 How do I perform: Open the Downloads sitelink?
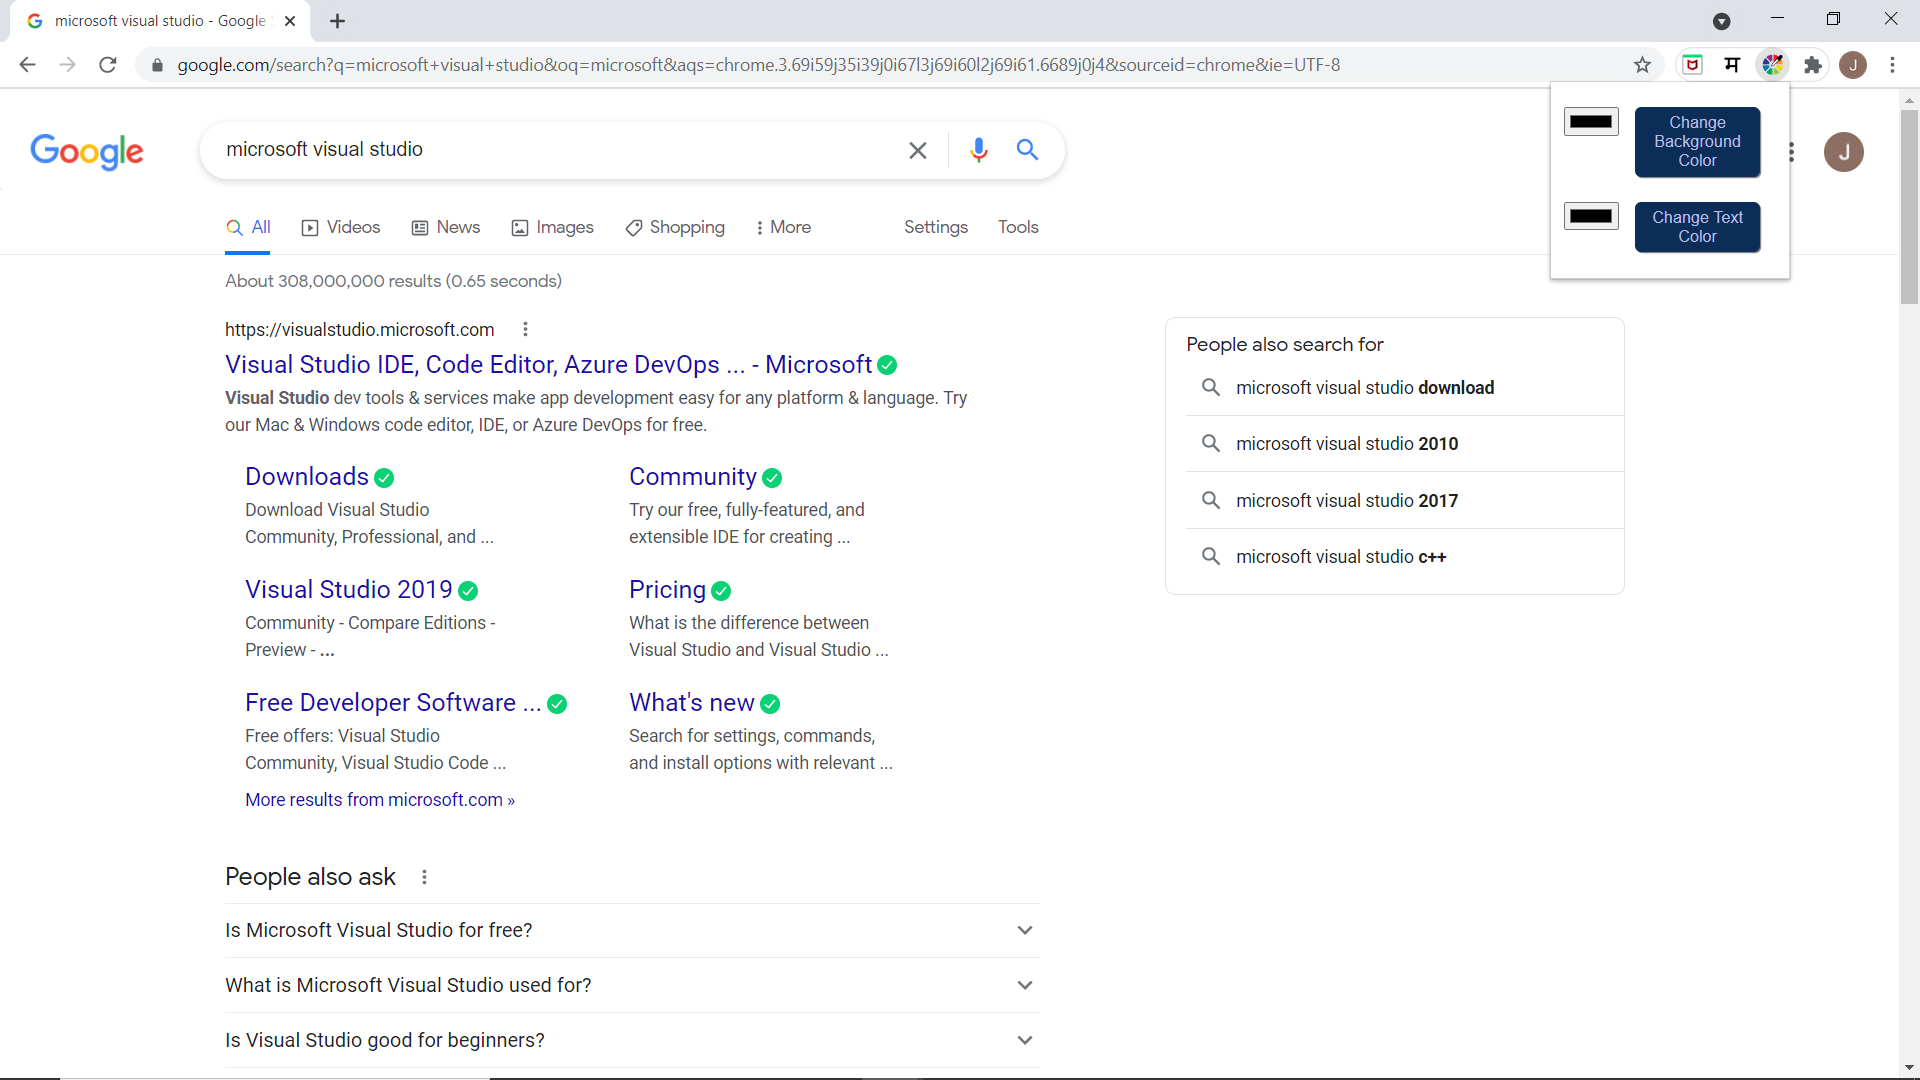point(307,477)
